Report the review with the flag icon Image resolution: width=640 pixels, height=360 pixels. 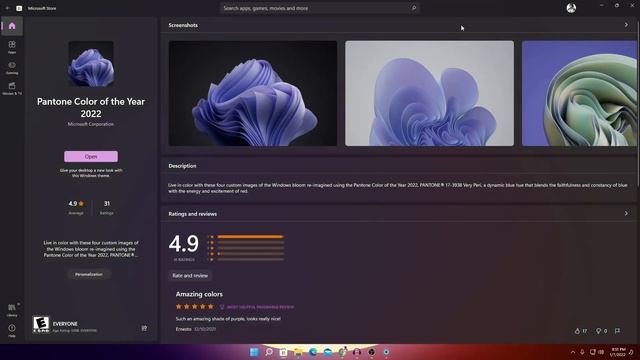click(x=618, y=331)
